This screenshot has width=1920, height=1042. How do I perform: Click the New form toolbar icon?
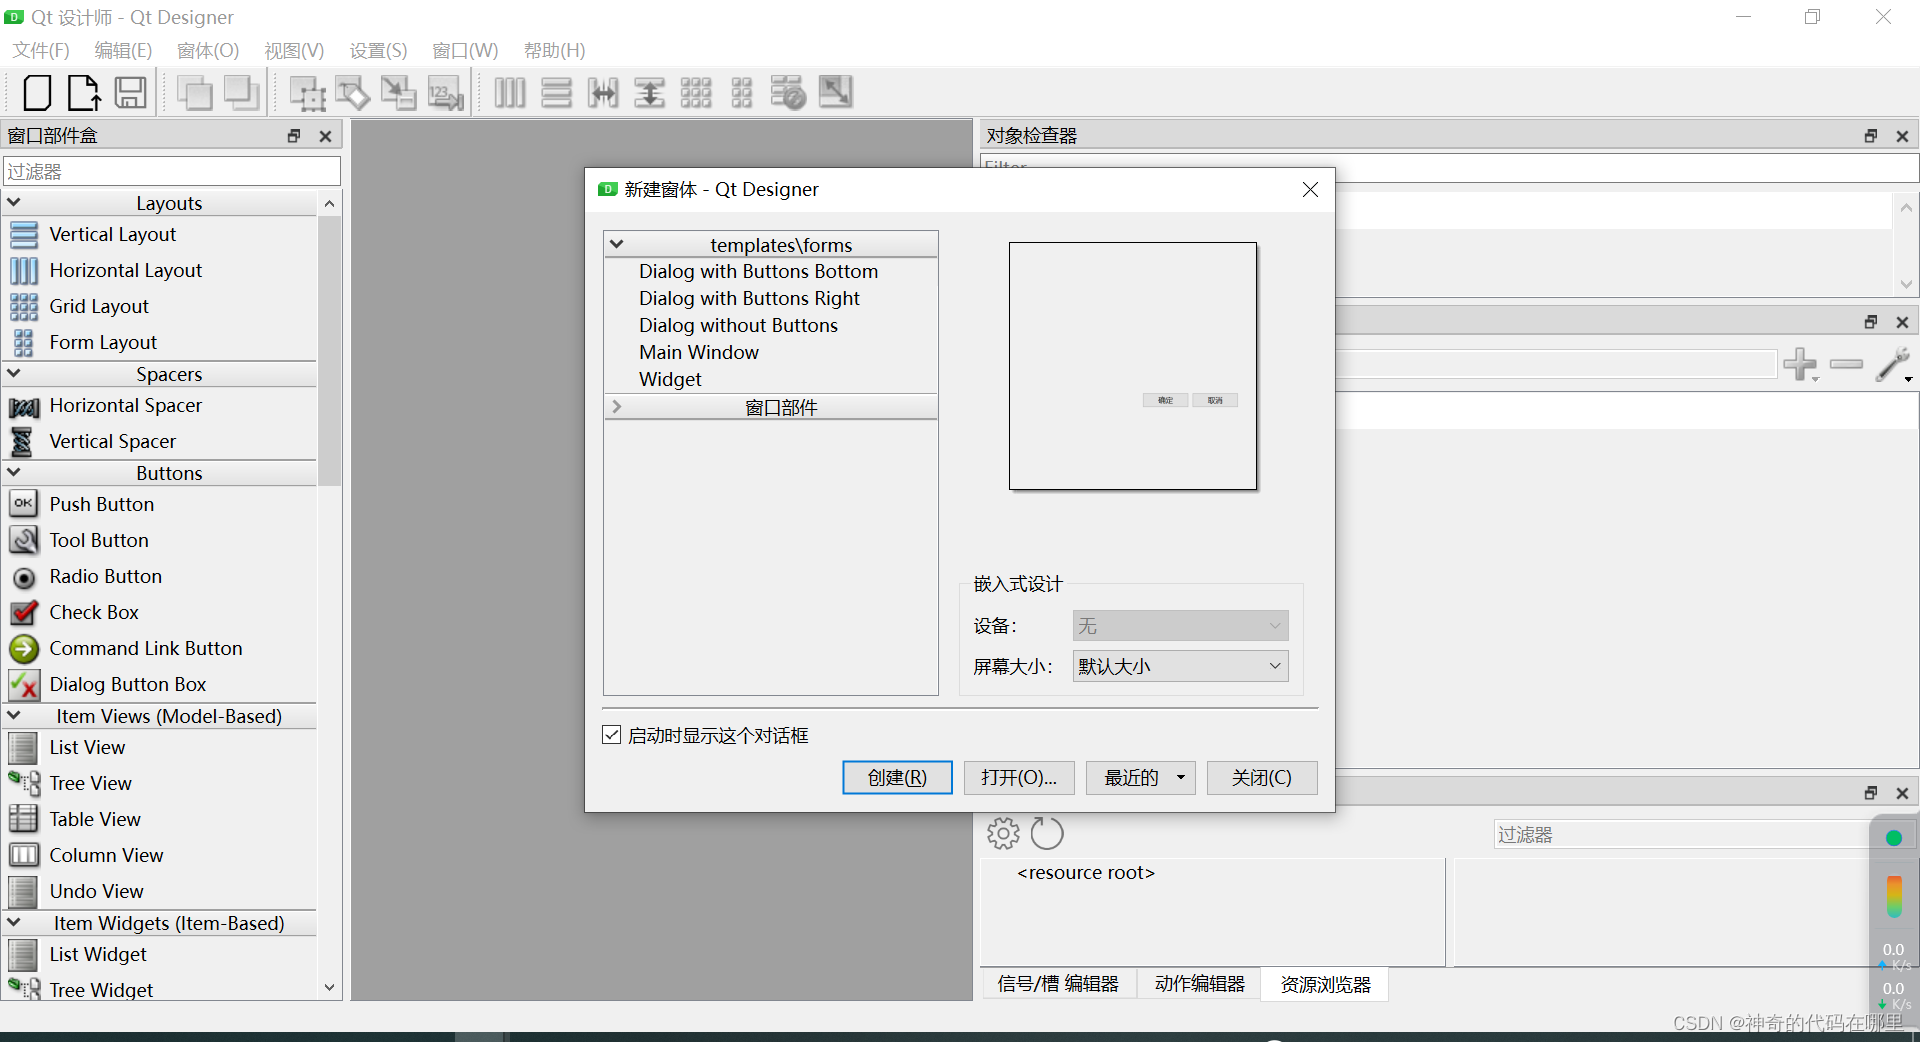click(37, 93)
